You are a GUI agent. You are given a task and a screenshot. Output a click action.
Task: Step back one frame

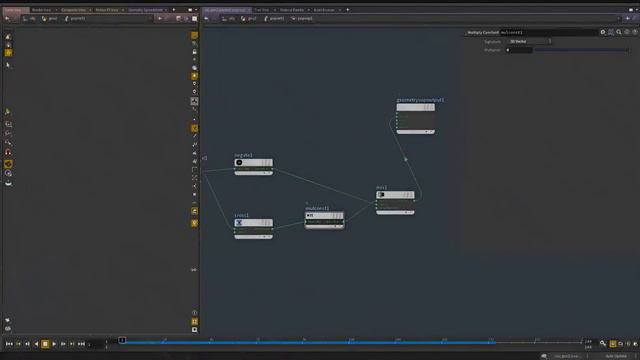coord(27,344)
